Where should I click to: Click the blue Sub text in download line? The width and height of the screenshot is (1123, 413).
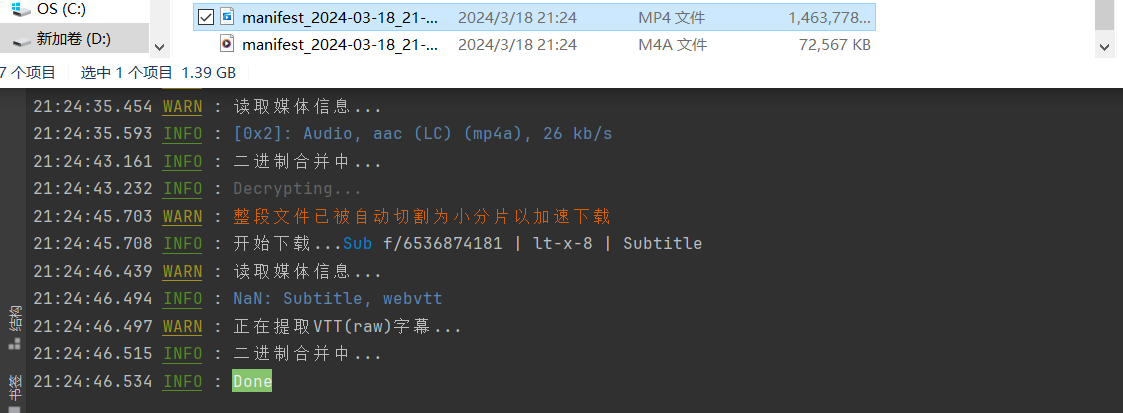[359, 243]
